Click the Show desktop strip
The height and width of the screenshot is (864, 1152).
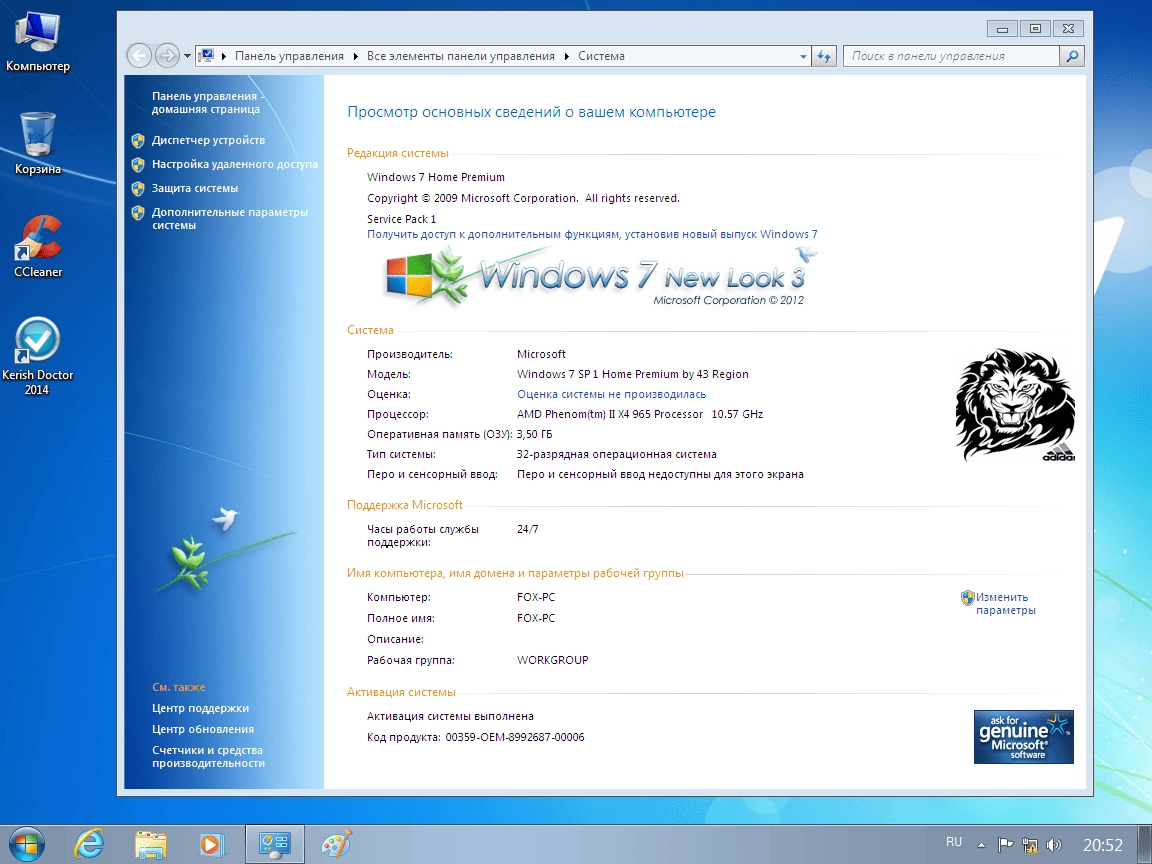pos(1145,844)
